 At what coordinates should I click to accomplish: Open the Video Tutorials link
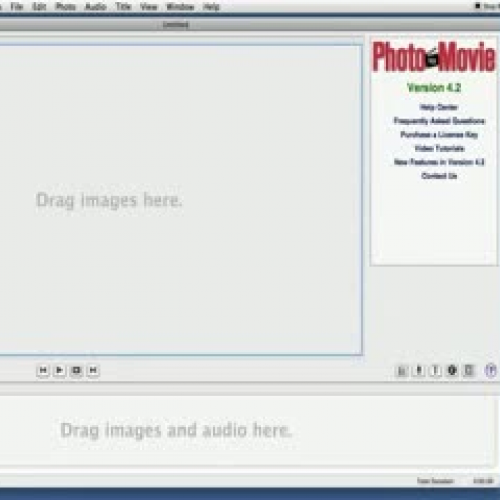point(439,148)
